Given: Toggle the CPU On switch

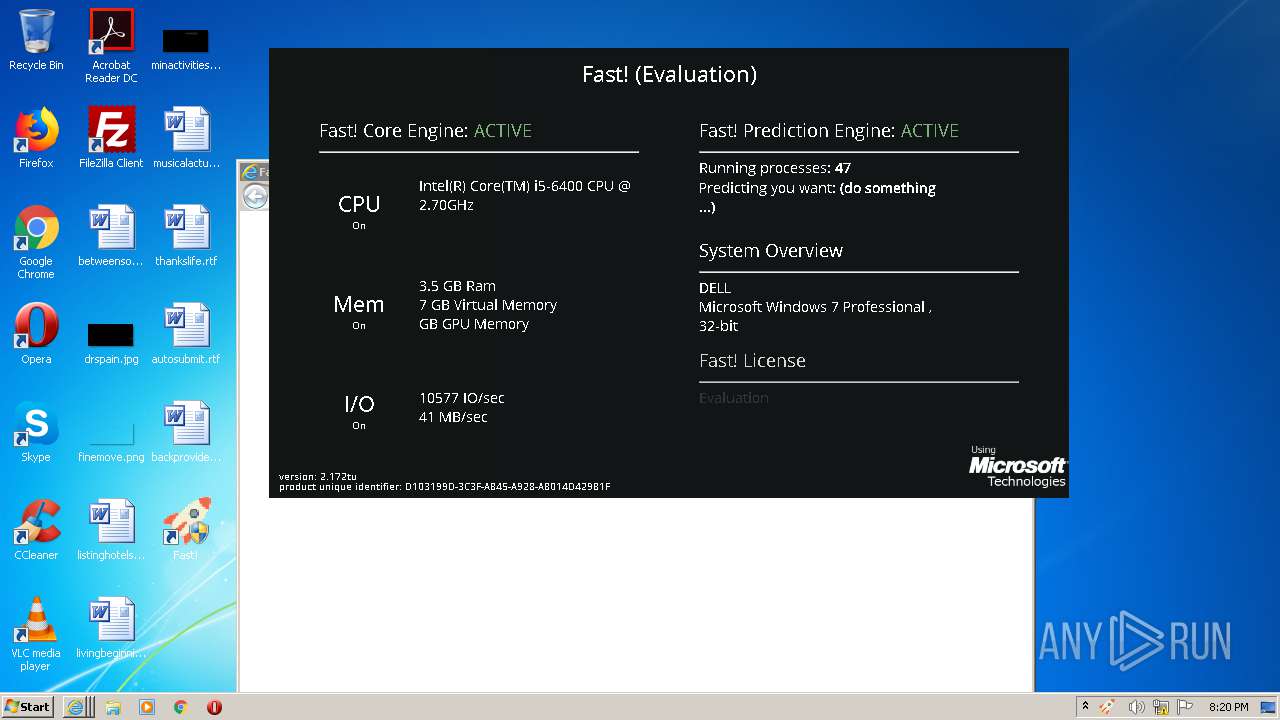Looking at the screenshot, I should [x=359, y=226].
